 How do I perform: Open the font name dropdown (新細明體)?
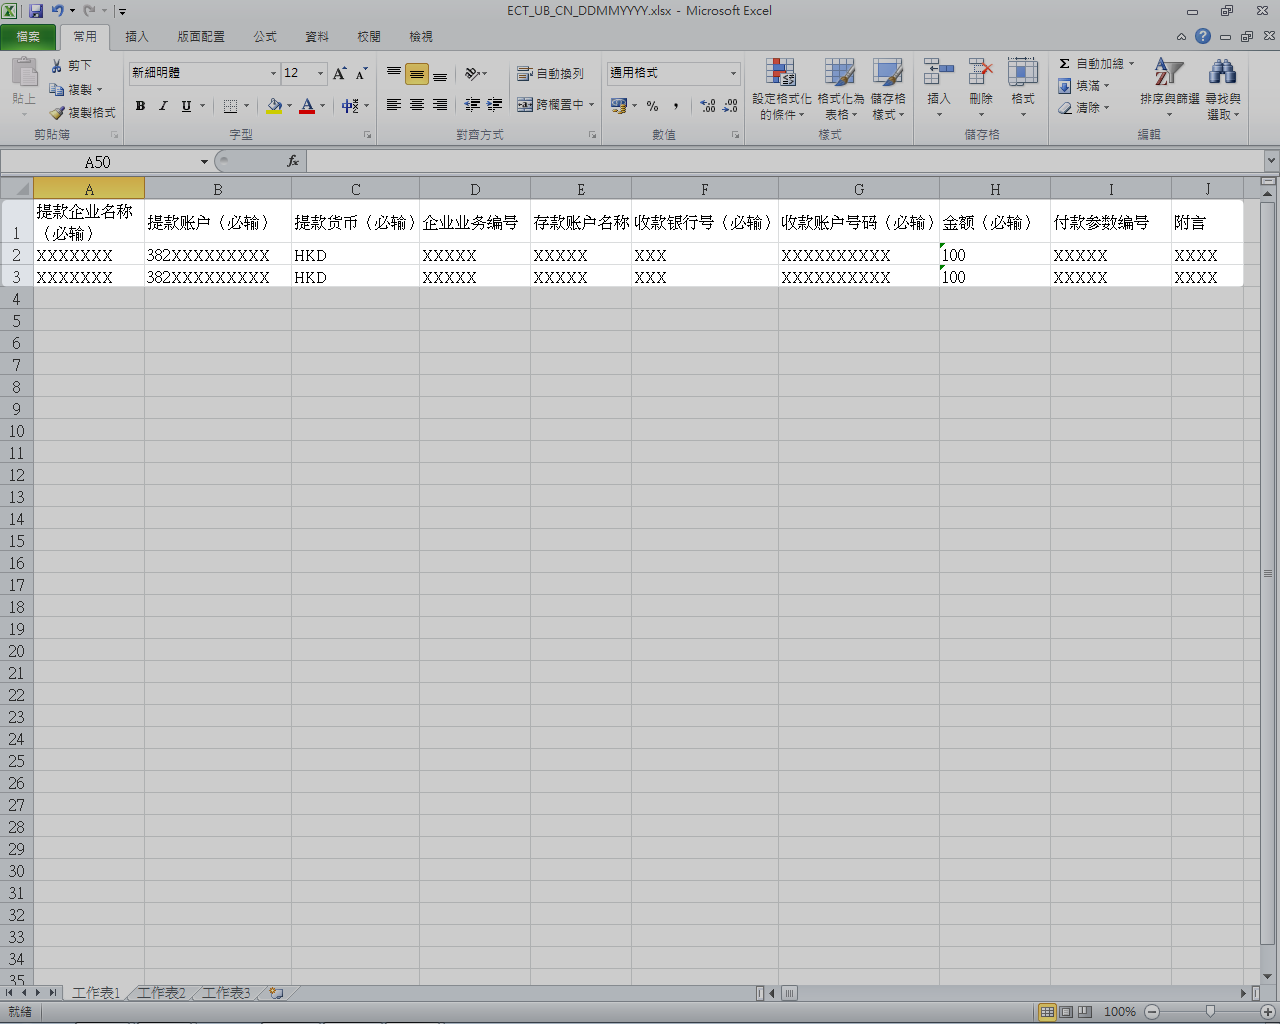pos(273,73)
